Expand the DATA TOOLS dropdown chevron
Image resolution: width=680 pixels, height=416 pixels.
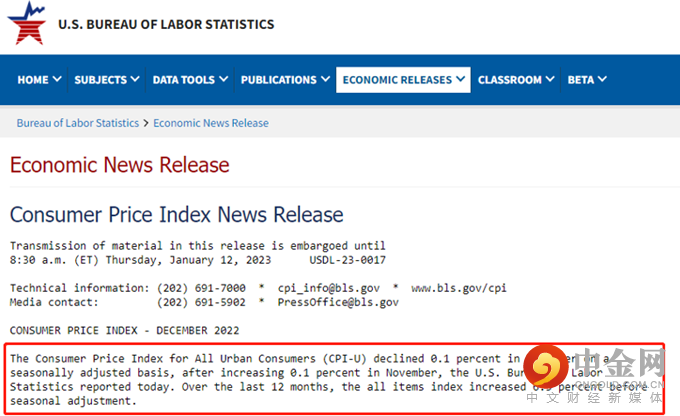[x=223, y=79]
